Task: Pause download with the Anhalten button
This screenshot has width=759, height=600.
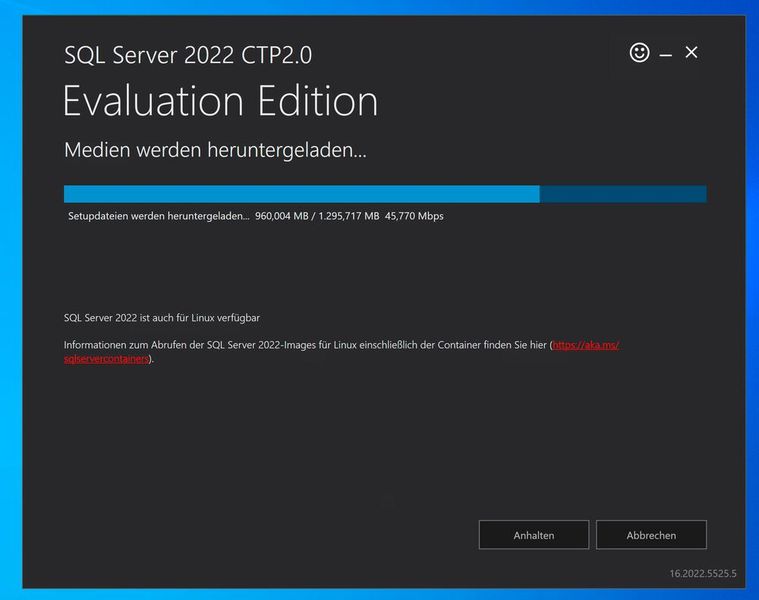Action: point(534,535)
